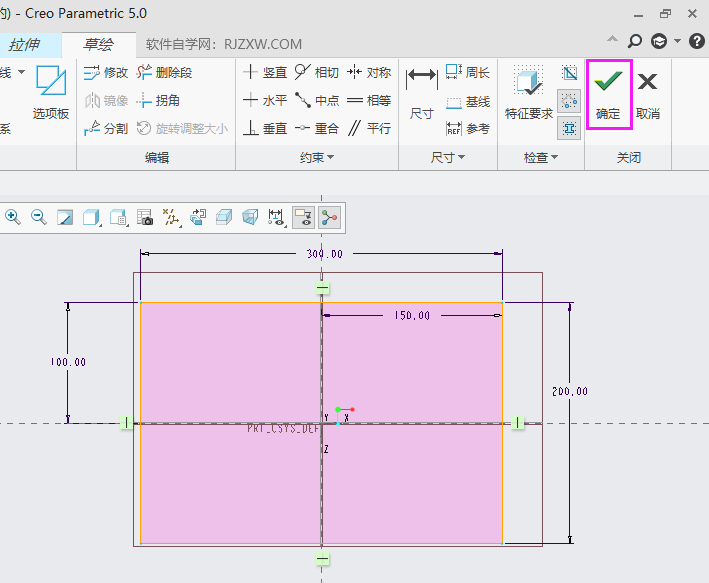
Task: Select the 尺寸 dimension tool
Action: pos(421,93)
